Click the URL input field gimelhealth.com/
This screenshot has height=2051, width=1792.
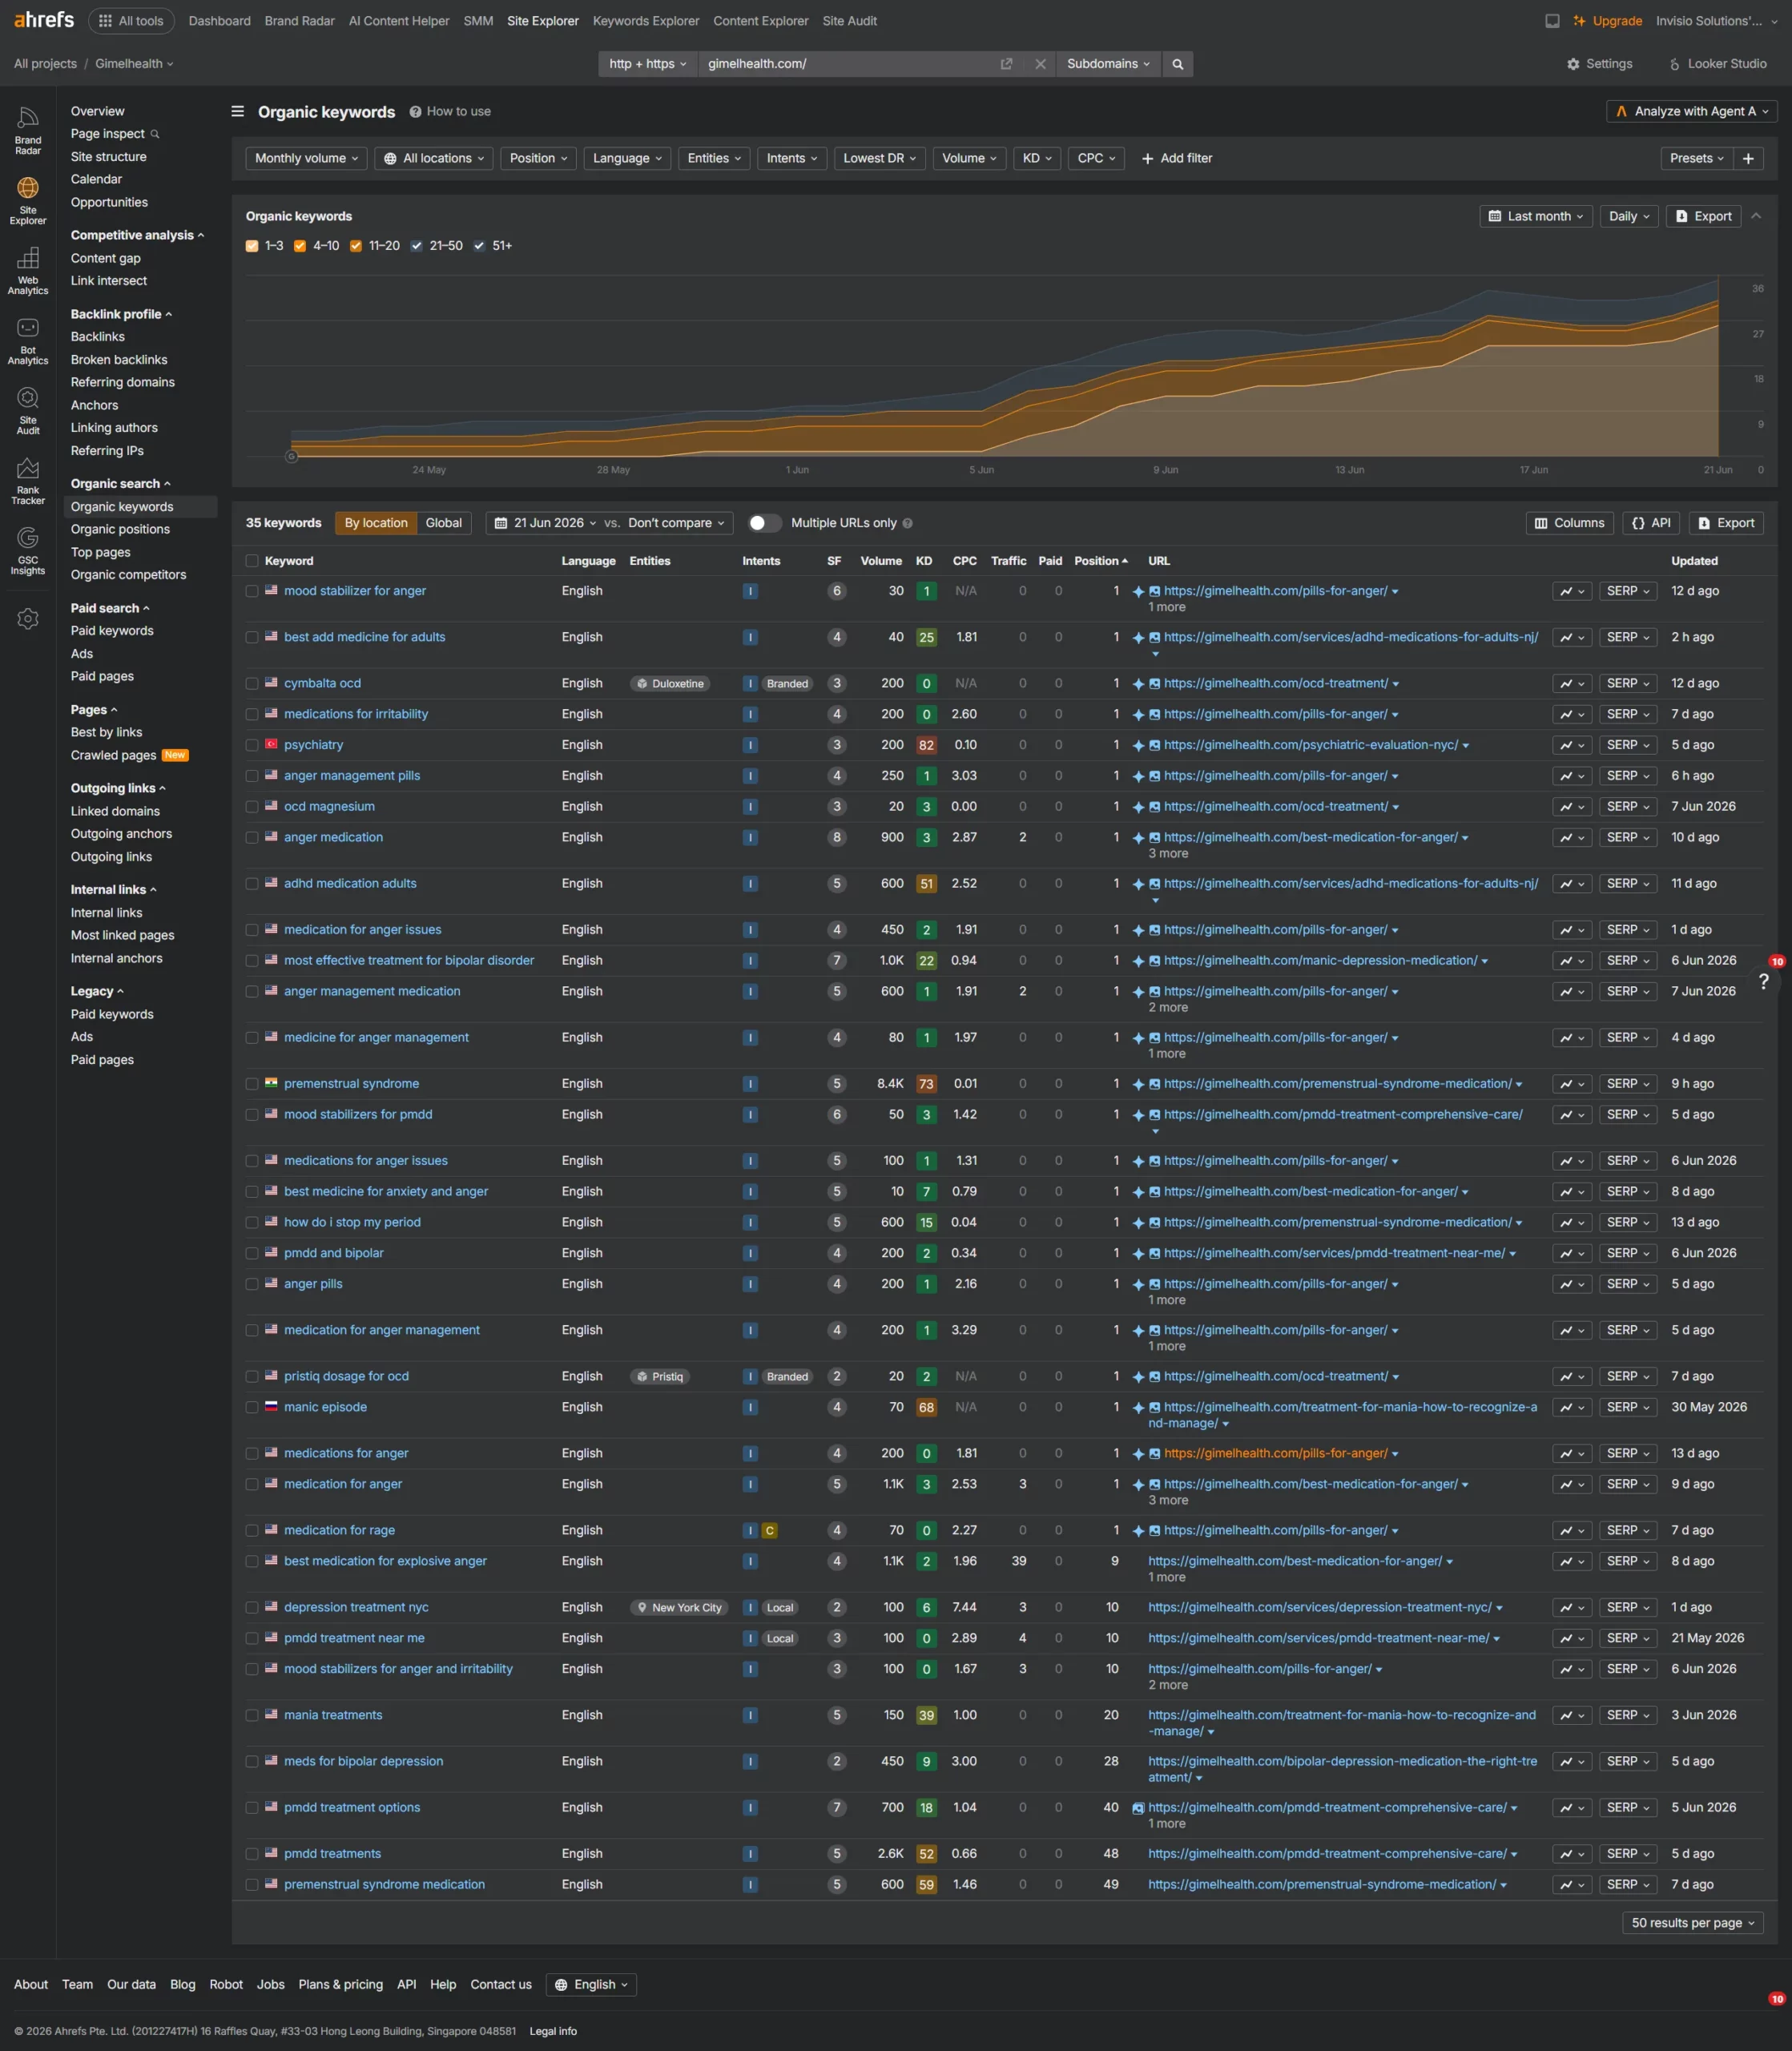click(848, 64)
